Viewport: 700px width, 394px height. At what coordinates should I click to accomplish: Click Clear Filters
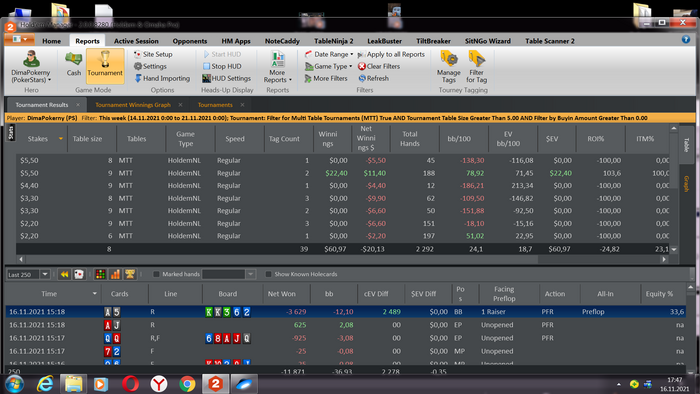click(379, 66)
